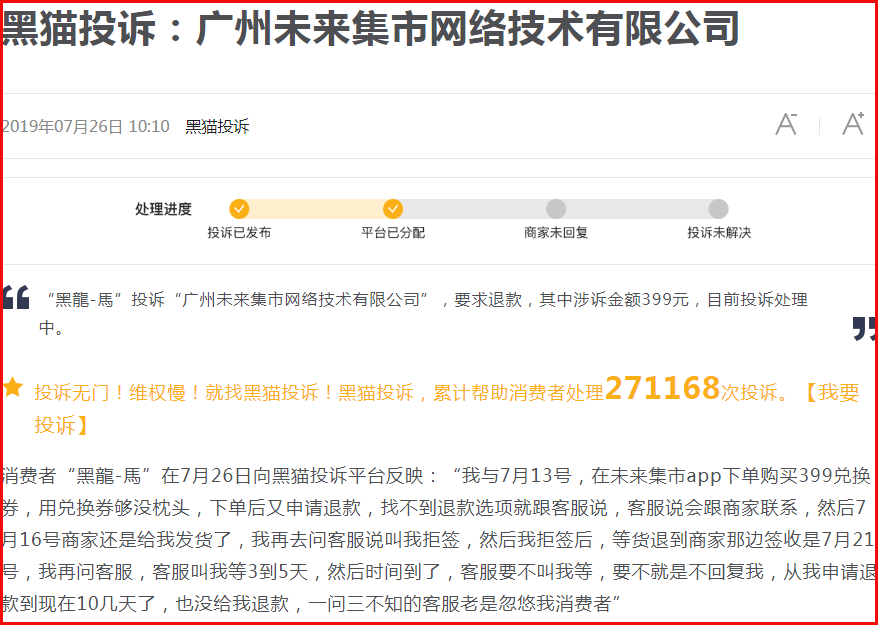Viewport: 878px width, 625px height.
Task: Increase font size with the A+ icon
Action: coord(853,123)
